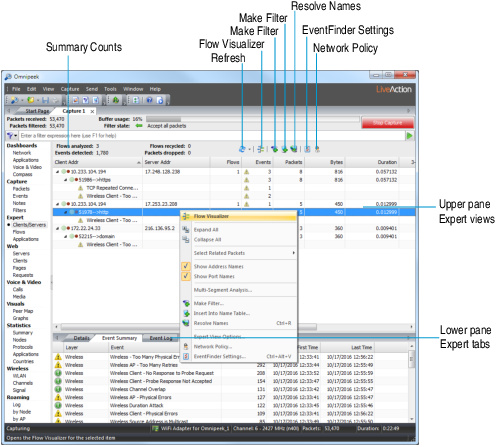Close the Capture 1 tab with its X
Viewport: 502px width, 447px height.
(x=93, y=112)
